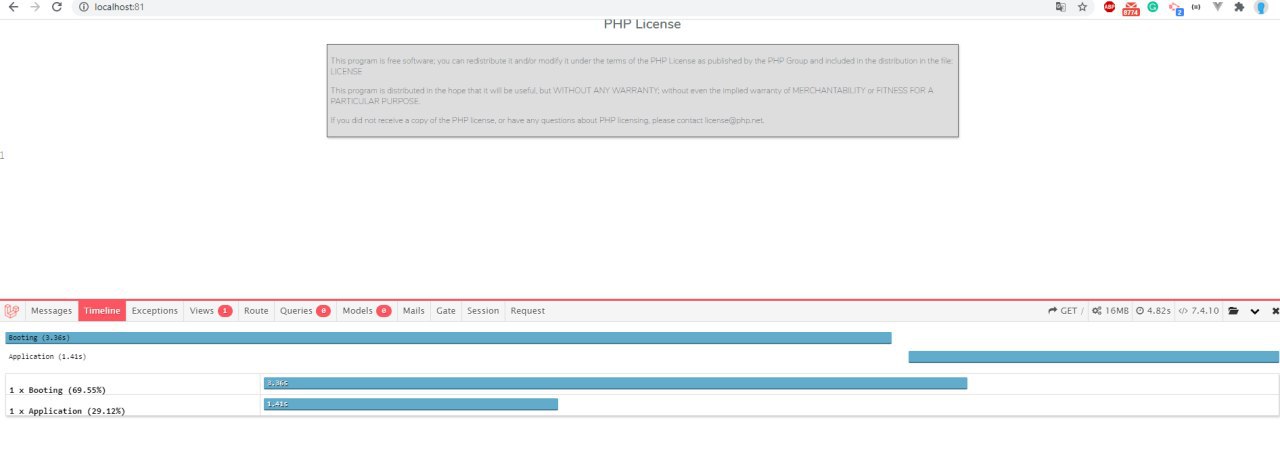The height and width of the screenshot is (476, 1280).
Task: Open the mail extension showing 8774
Action: click(x=1131, y=9)
